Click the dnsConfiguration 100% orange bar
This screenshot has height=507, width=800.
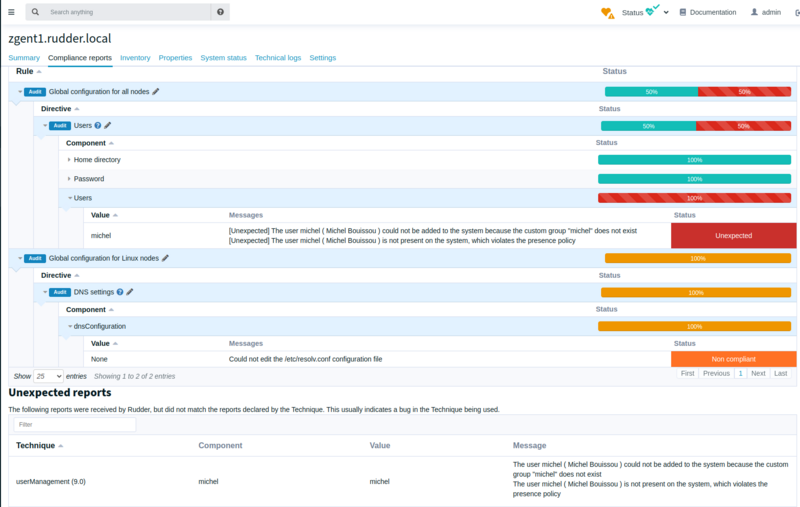(694, 326)
